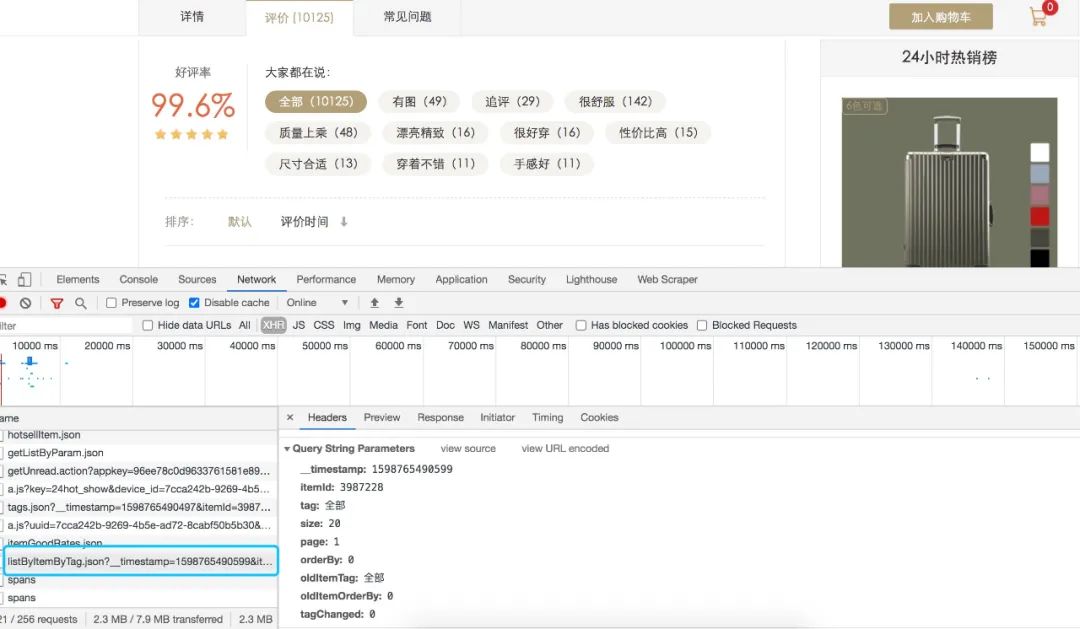The image size is (1080, 629).
Task: Click the view source link
Action: pyautogui.click(x=467, y=448)
